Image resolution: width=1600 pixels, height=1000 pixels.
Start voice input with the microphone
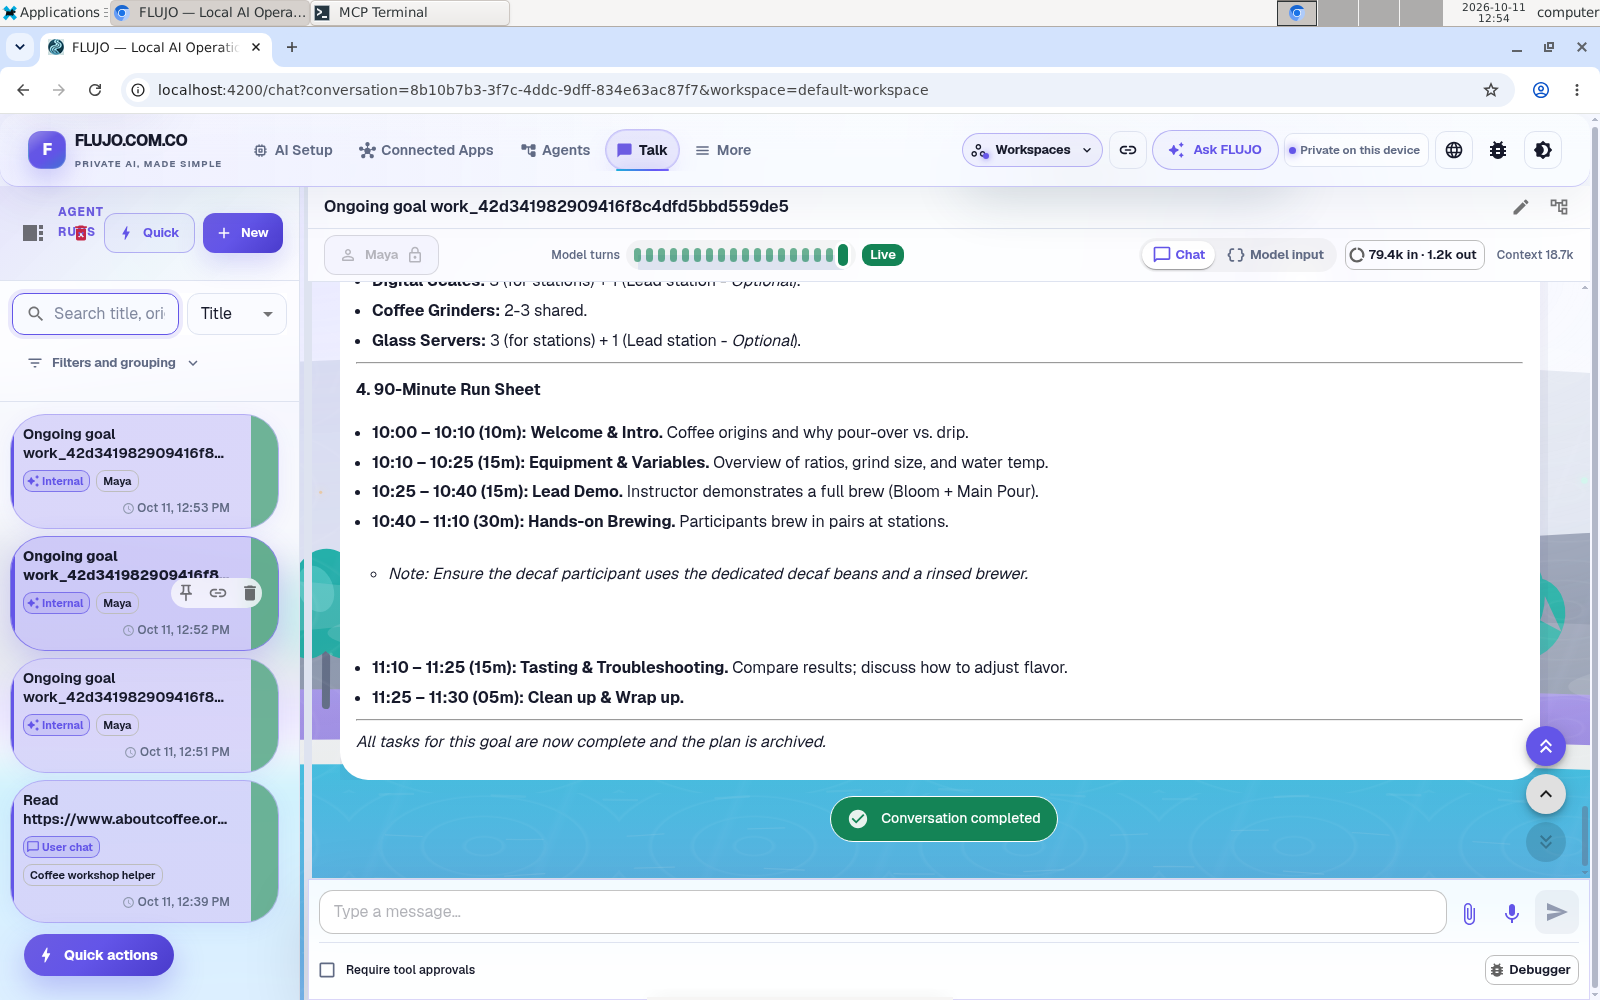(1512, 912)
